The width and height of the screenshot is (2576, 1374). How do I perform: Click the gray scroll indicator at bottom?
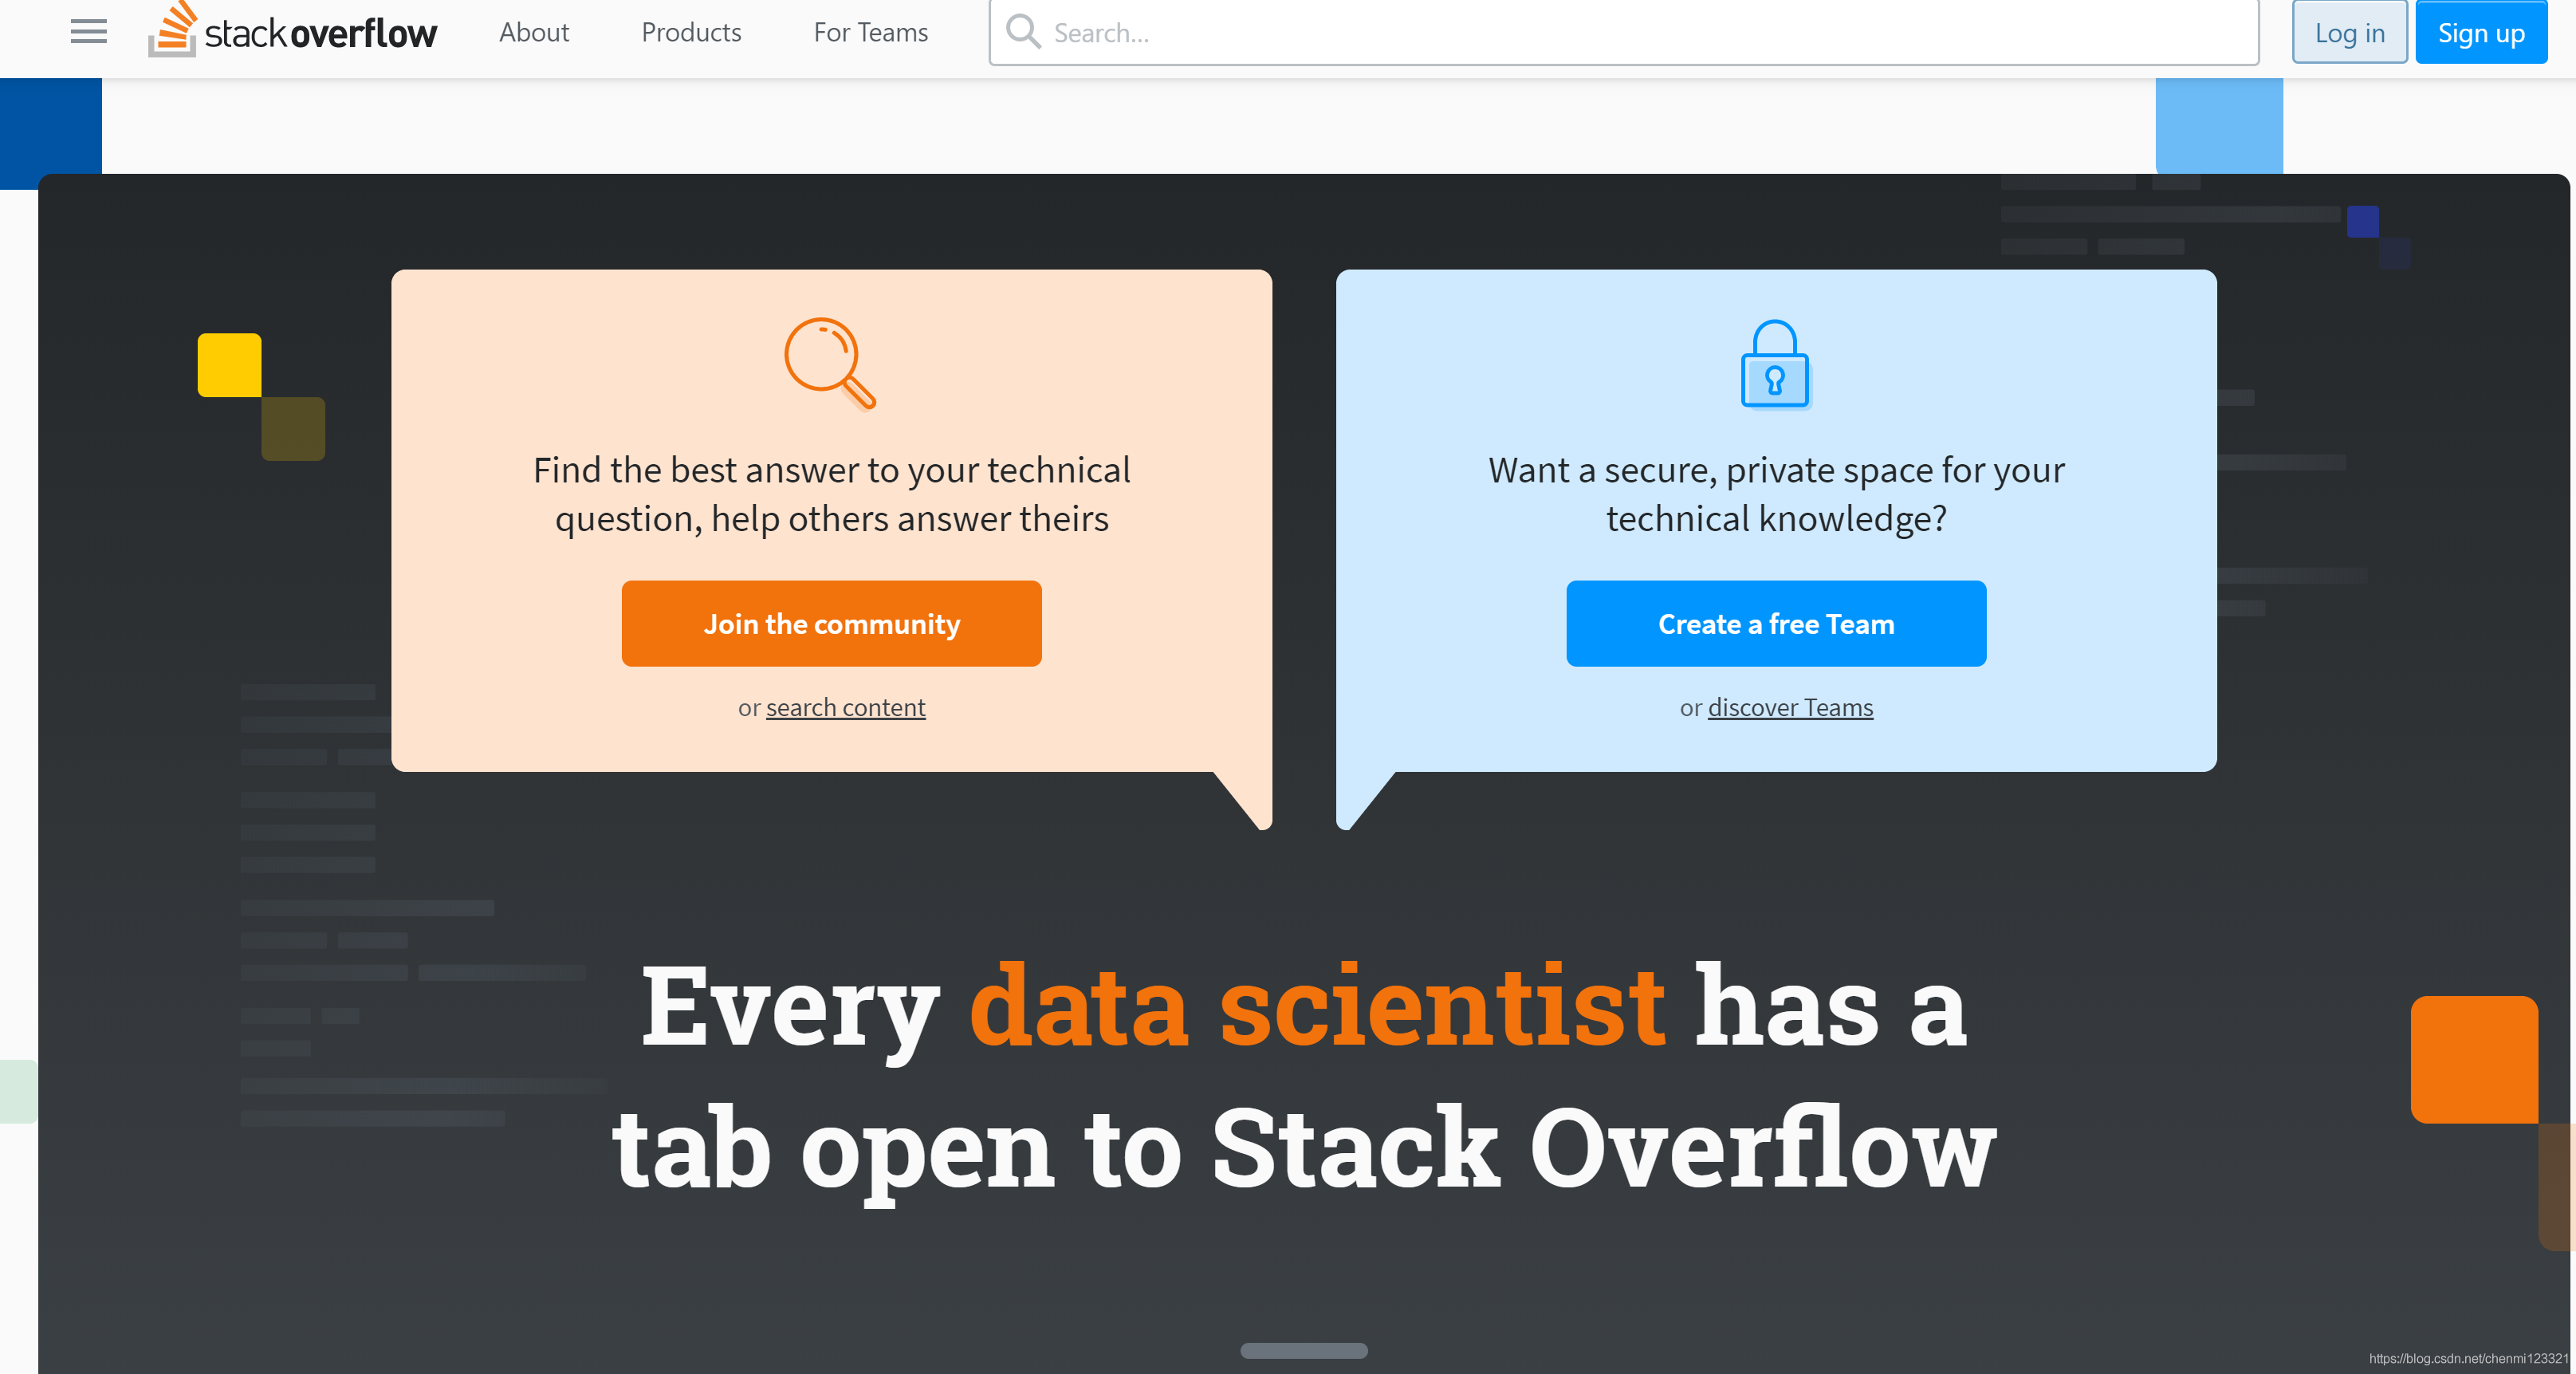point(1303,1350)
